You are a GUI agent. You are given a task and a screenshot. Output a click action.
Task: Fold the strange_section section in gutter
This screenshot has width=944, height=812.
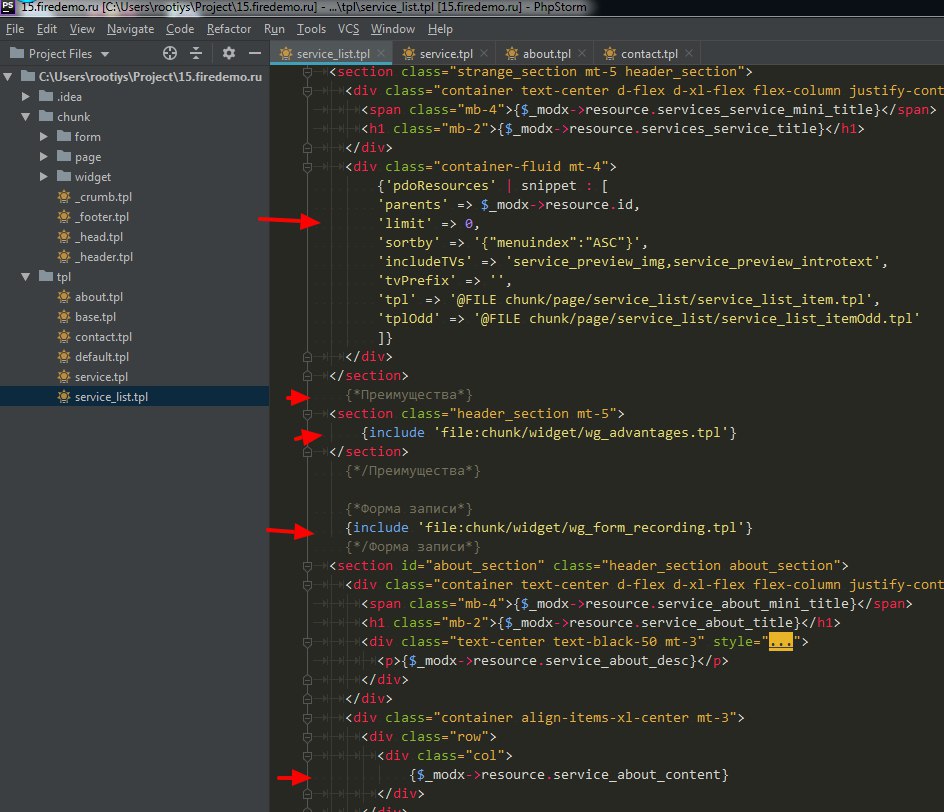307,72
